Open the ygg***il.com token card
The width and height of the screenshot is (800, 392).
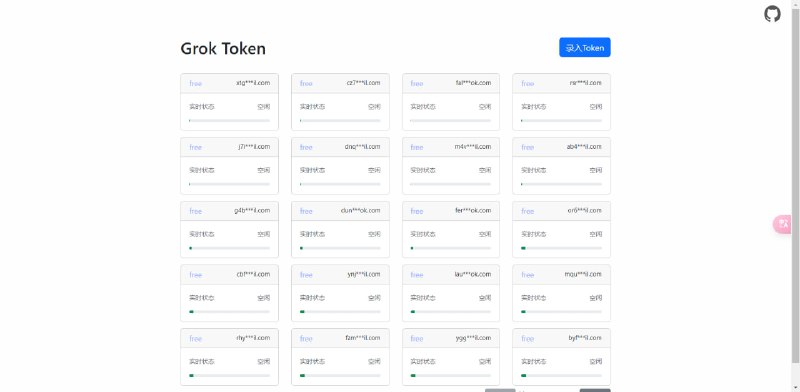[x=451, y=357]
